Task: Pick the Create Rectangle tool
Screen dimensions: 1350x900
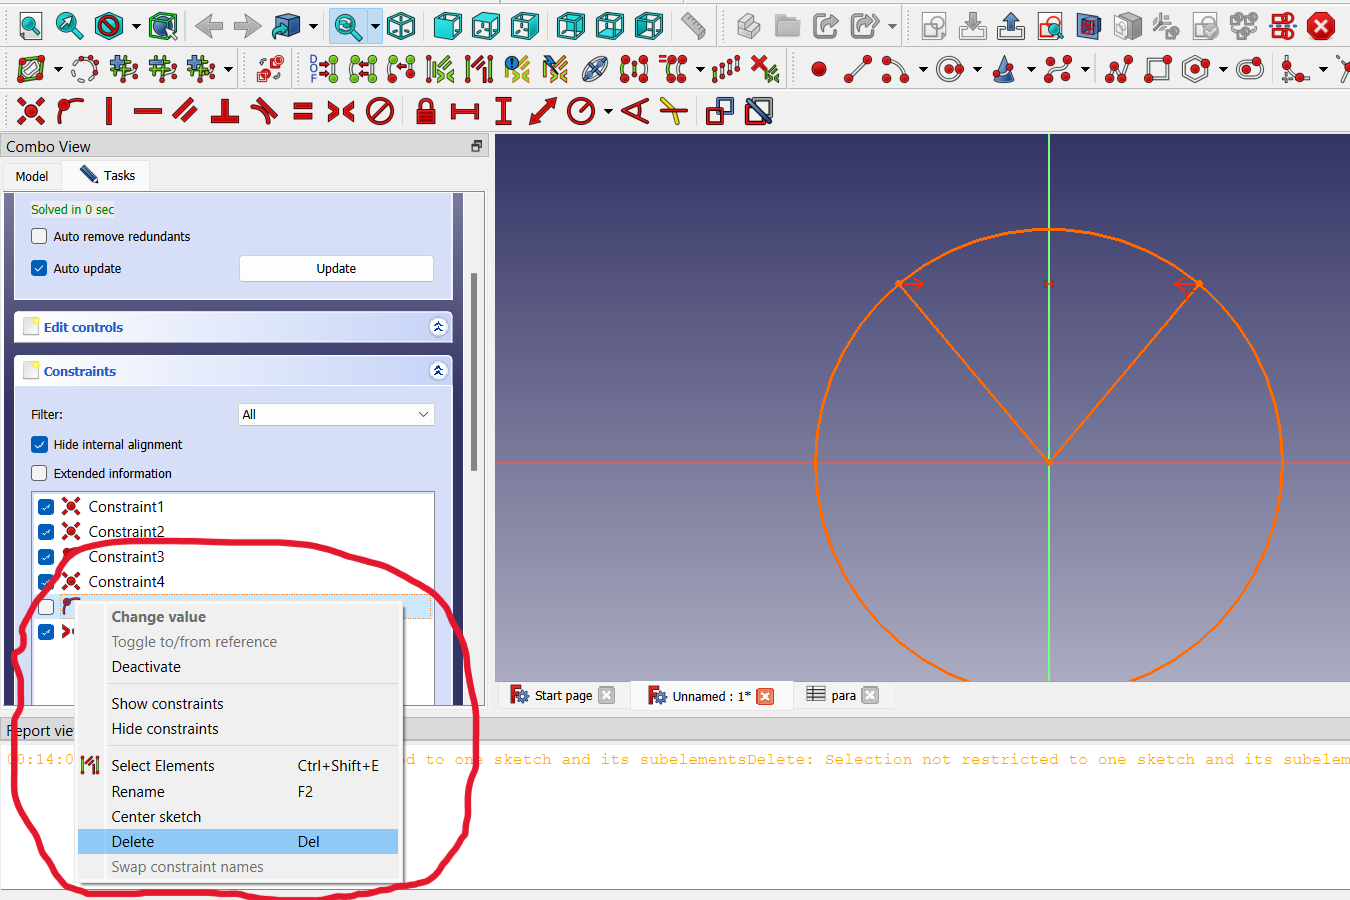Action: pyautogui.click(x=1157, y=69)
